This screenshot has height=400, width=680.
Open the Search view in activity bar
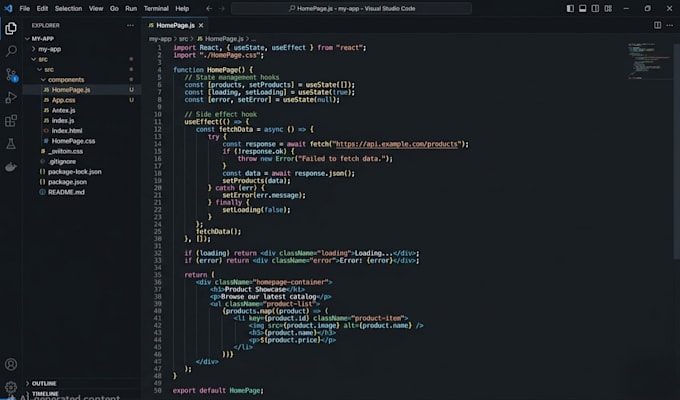click(11, 51)
